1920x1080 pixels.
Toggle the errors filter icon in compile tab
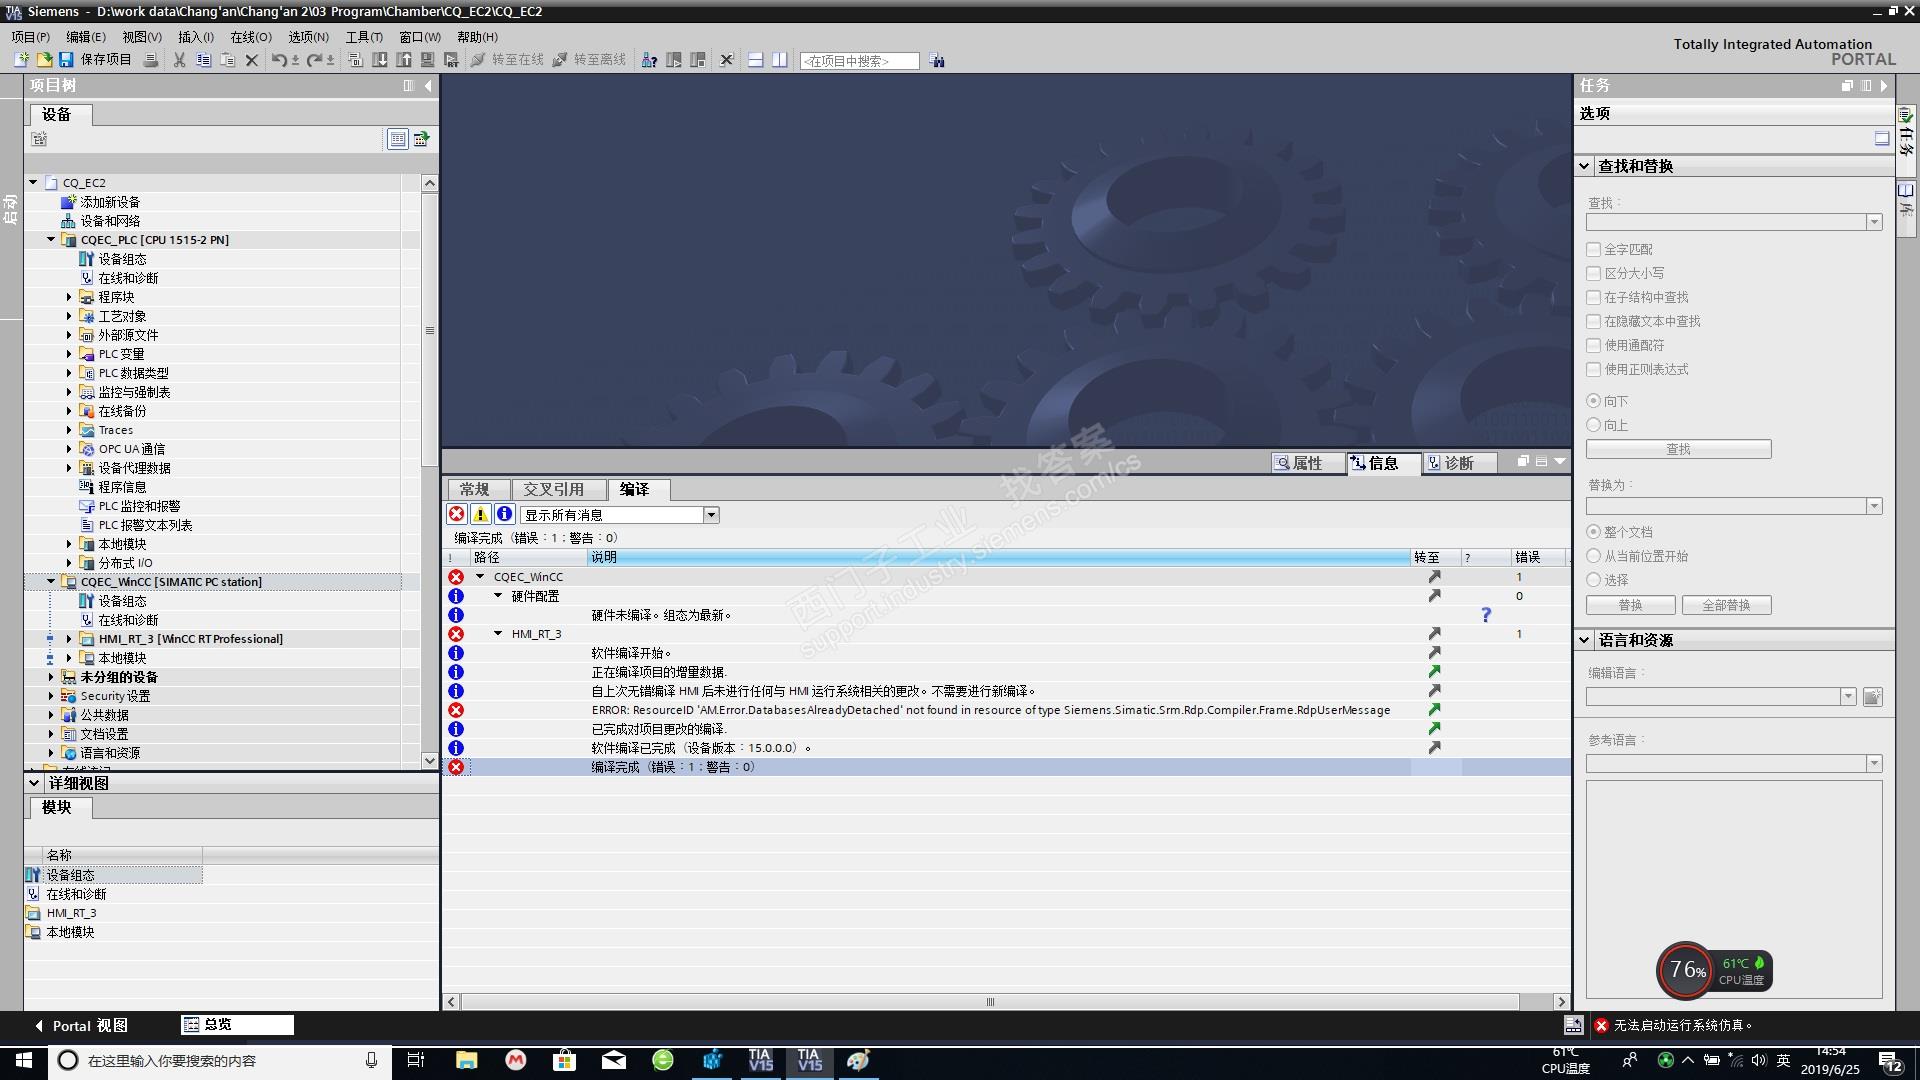tap(457, 514)
